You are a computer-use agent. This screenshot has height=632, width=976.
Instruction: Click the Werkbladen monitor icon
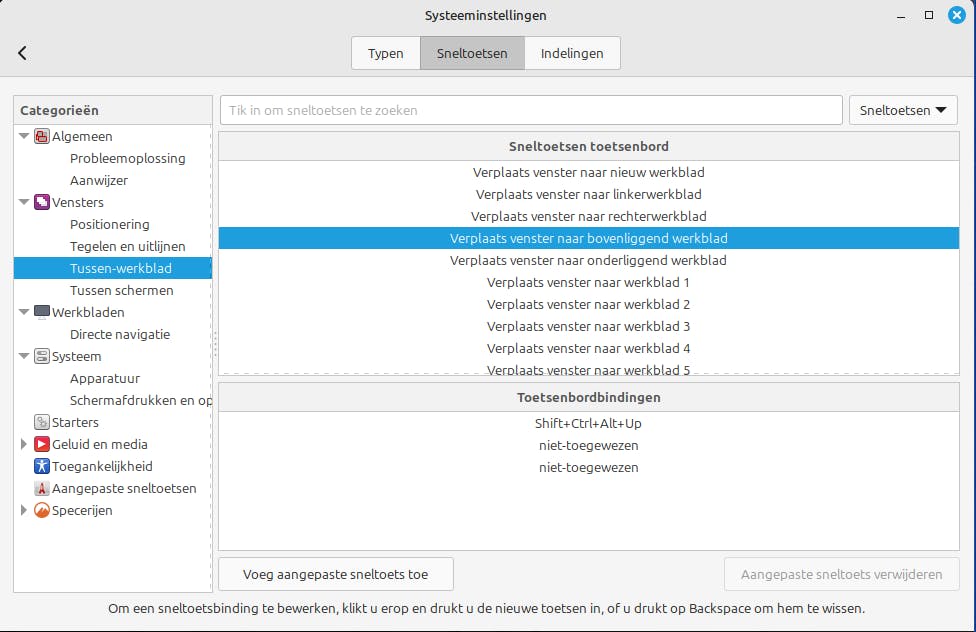(x=42, y=312)
